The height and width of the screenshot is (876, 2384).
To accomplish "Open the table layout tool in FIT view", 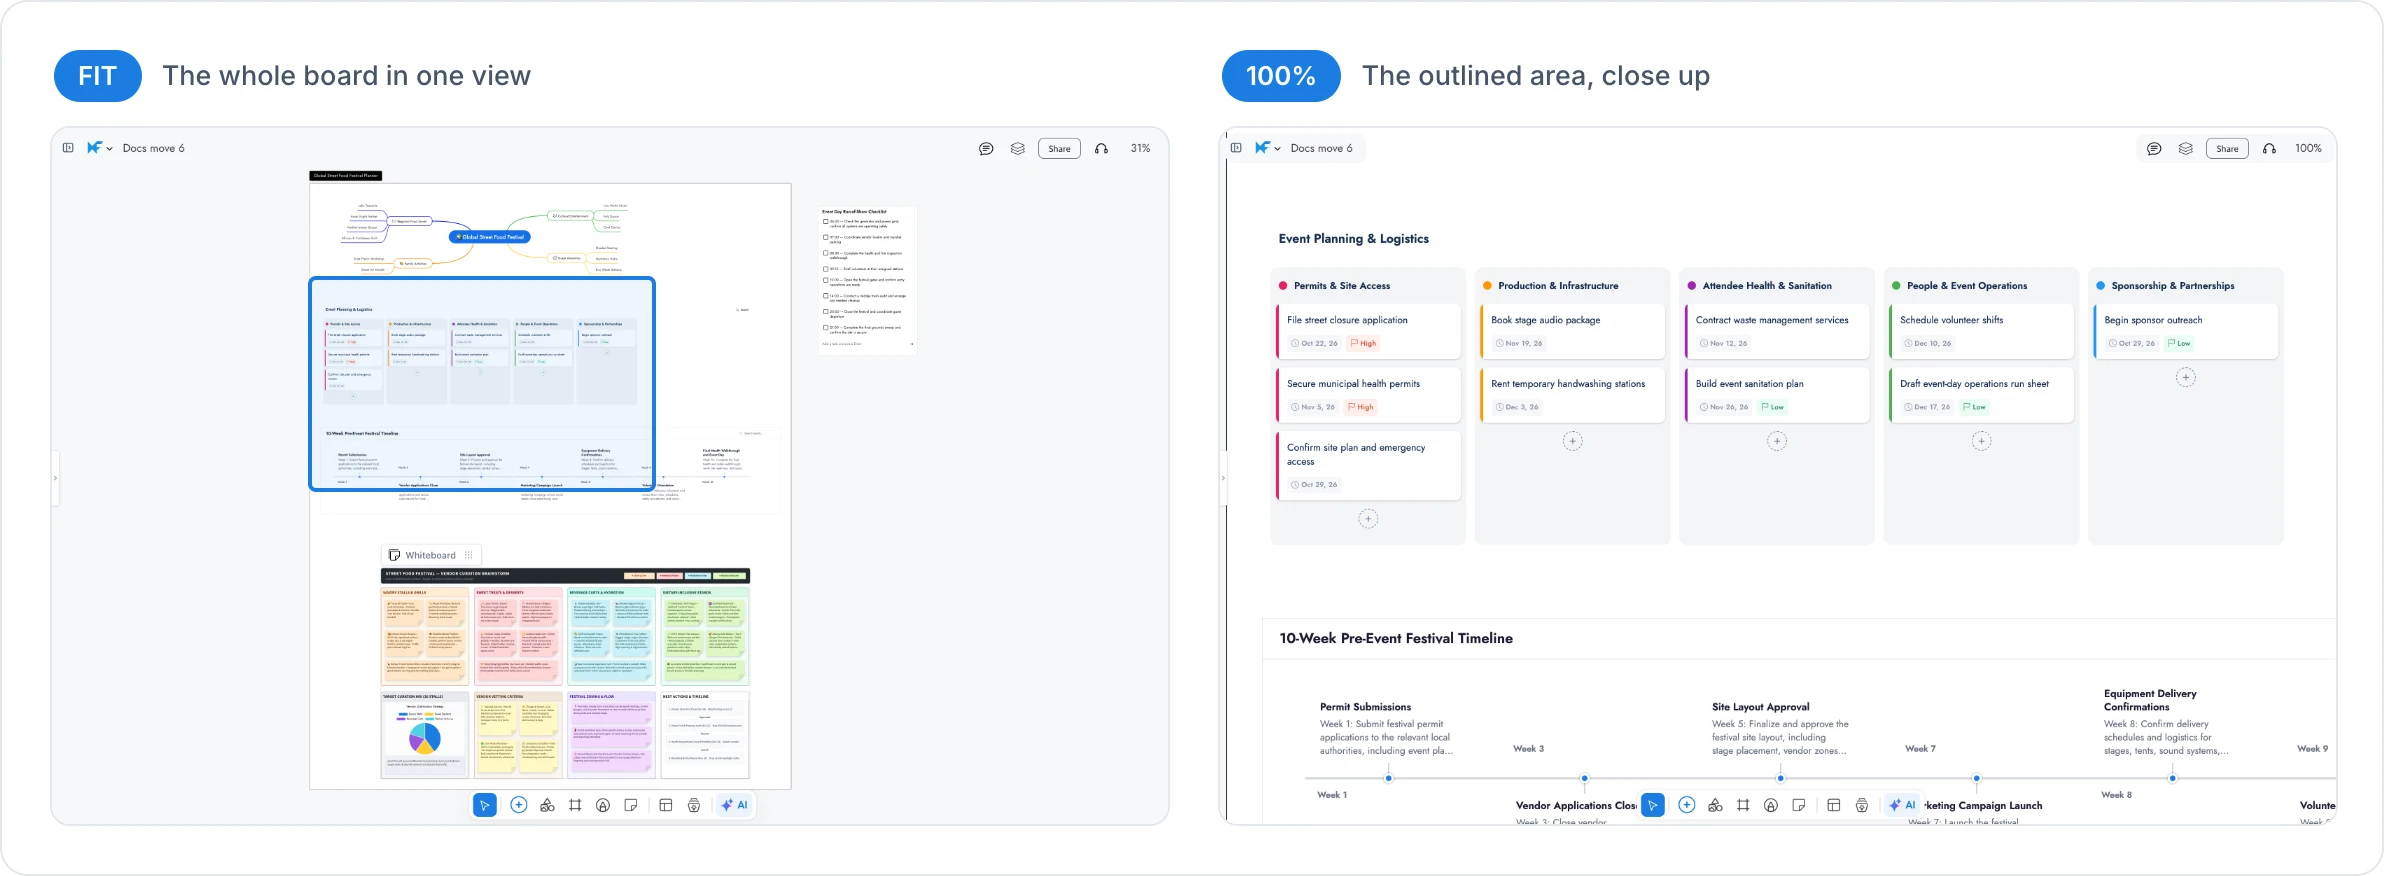I will click(666, 805).
